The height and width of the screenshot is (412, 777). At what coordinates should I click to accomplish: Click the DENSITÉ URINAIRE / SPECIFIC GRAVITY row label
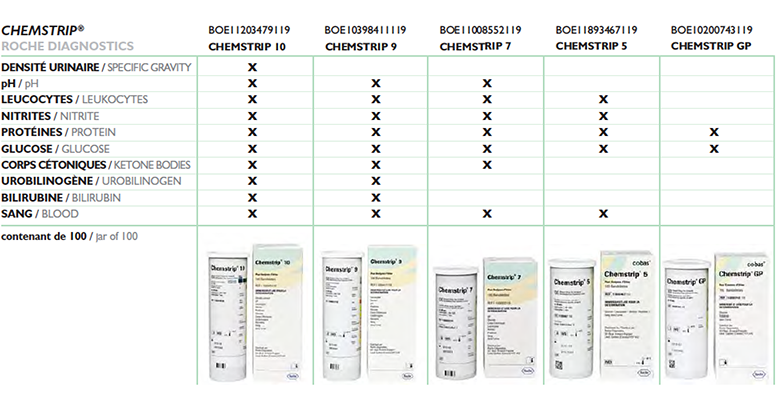pos(96,67)
